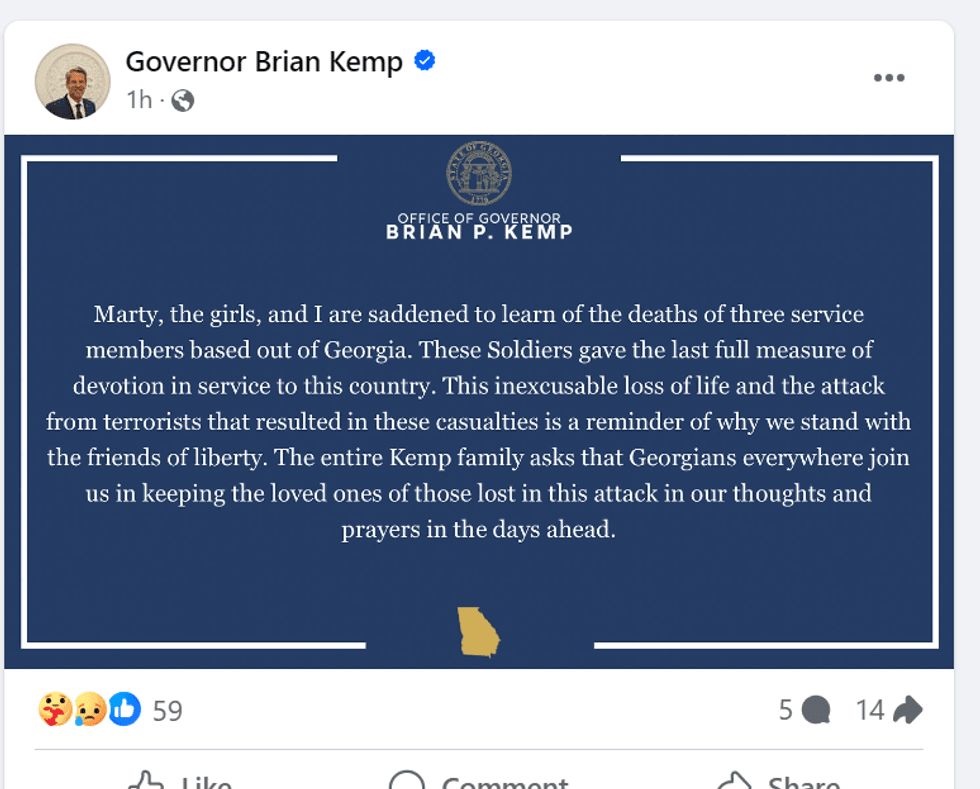Click the Like label to react

[x=205, y=782]
